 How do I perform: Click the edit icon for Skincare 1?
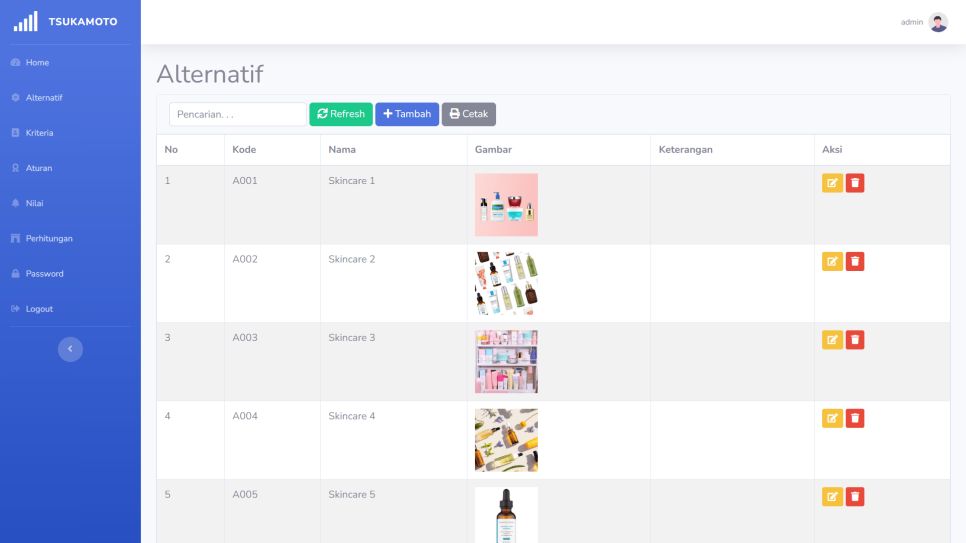(832, 183)
